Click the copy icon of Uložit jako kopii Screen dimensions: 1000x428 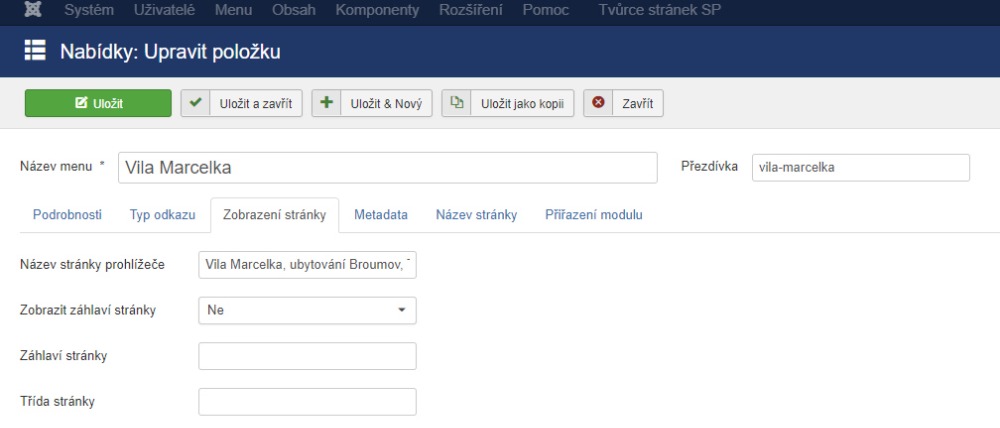pyautogui.click(x=457, y=103)
